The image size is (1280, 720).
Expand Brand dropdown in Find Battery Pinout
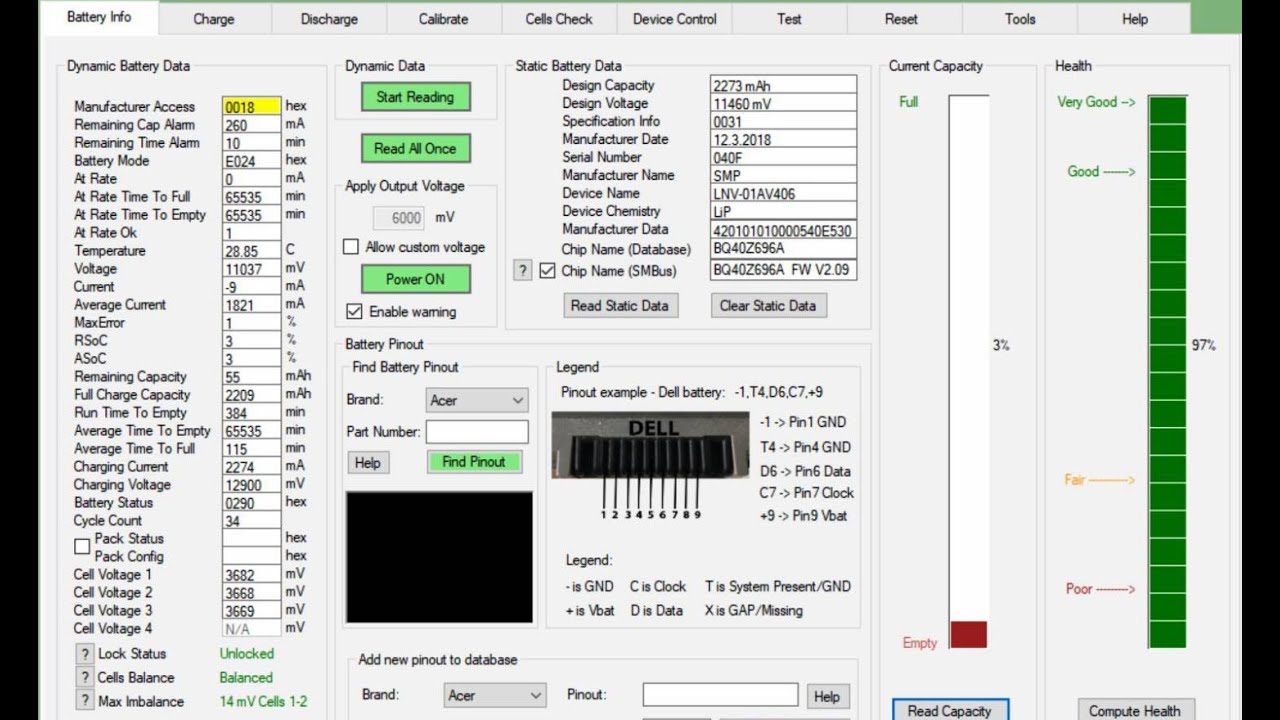(x=477, y=400)
